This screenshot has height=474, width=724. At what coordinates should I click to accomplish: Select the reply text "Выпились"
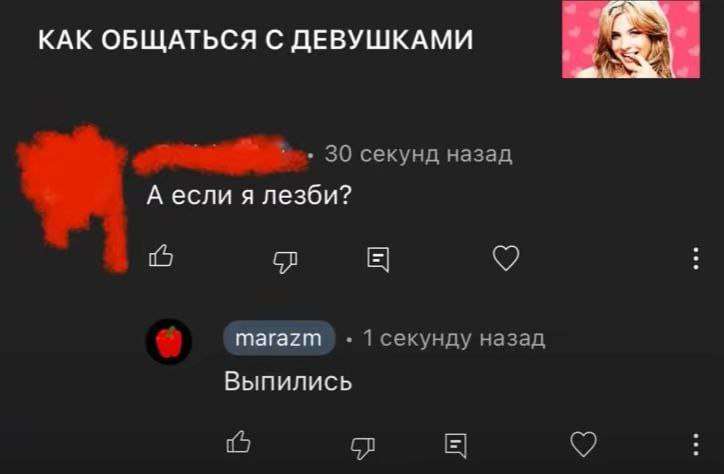coord(288,381)
